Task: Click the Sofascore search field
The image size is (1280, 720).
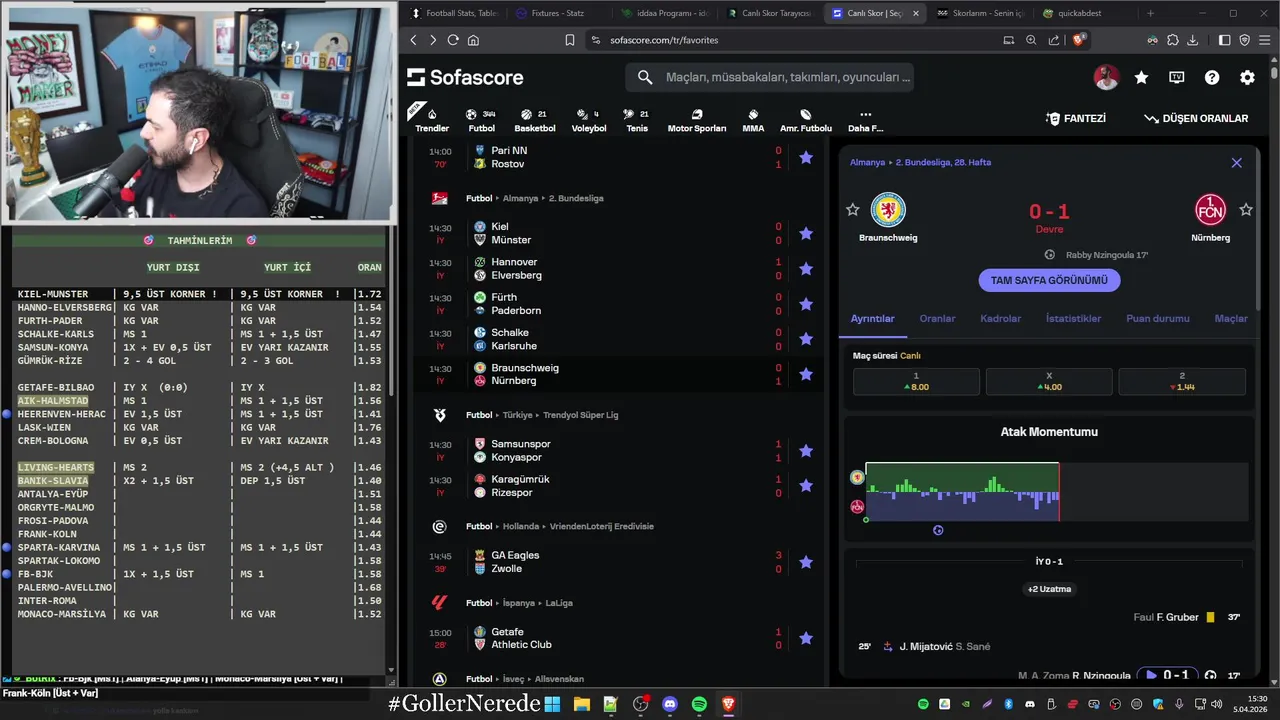Action: click(x=769, y=77)
